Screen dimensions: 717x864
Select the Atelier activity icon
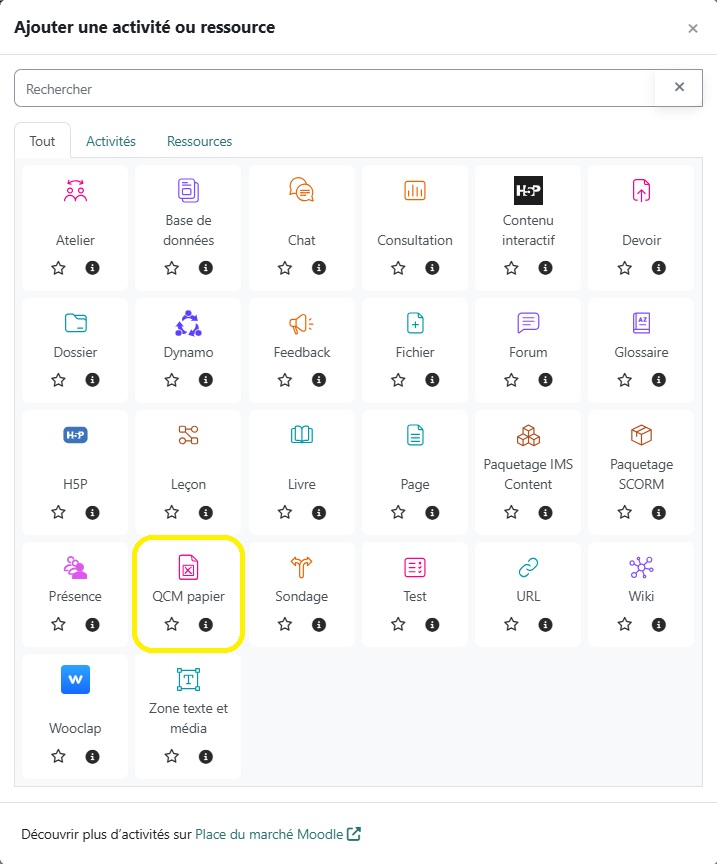point(76,191)
